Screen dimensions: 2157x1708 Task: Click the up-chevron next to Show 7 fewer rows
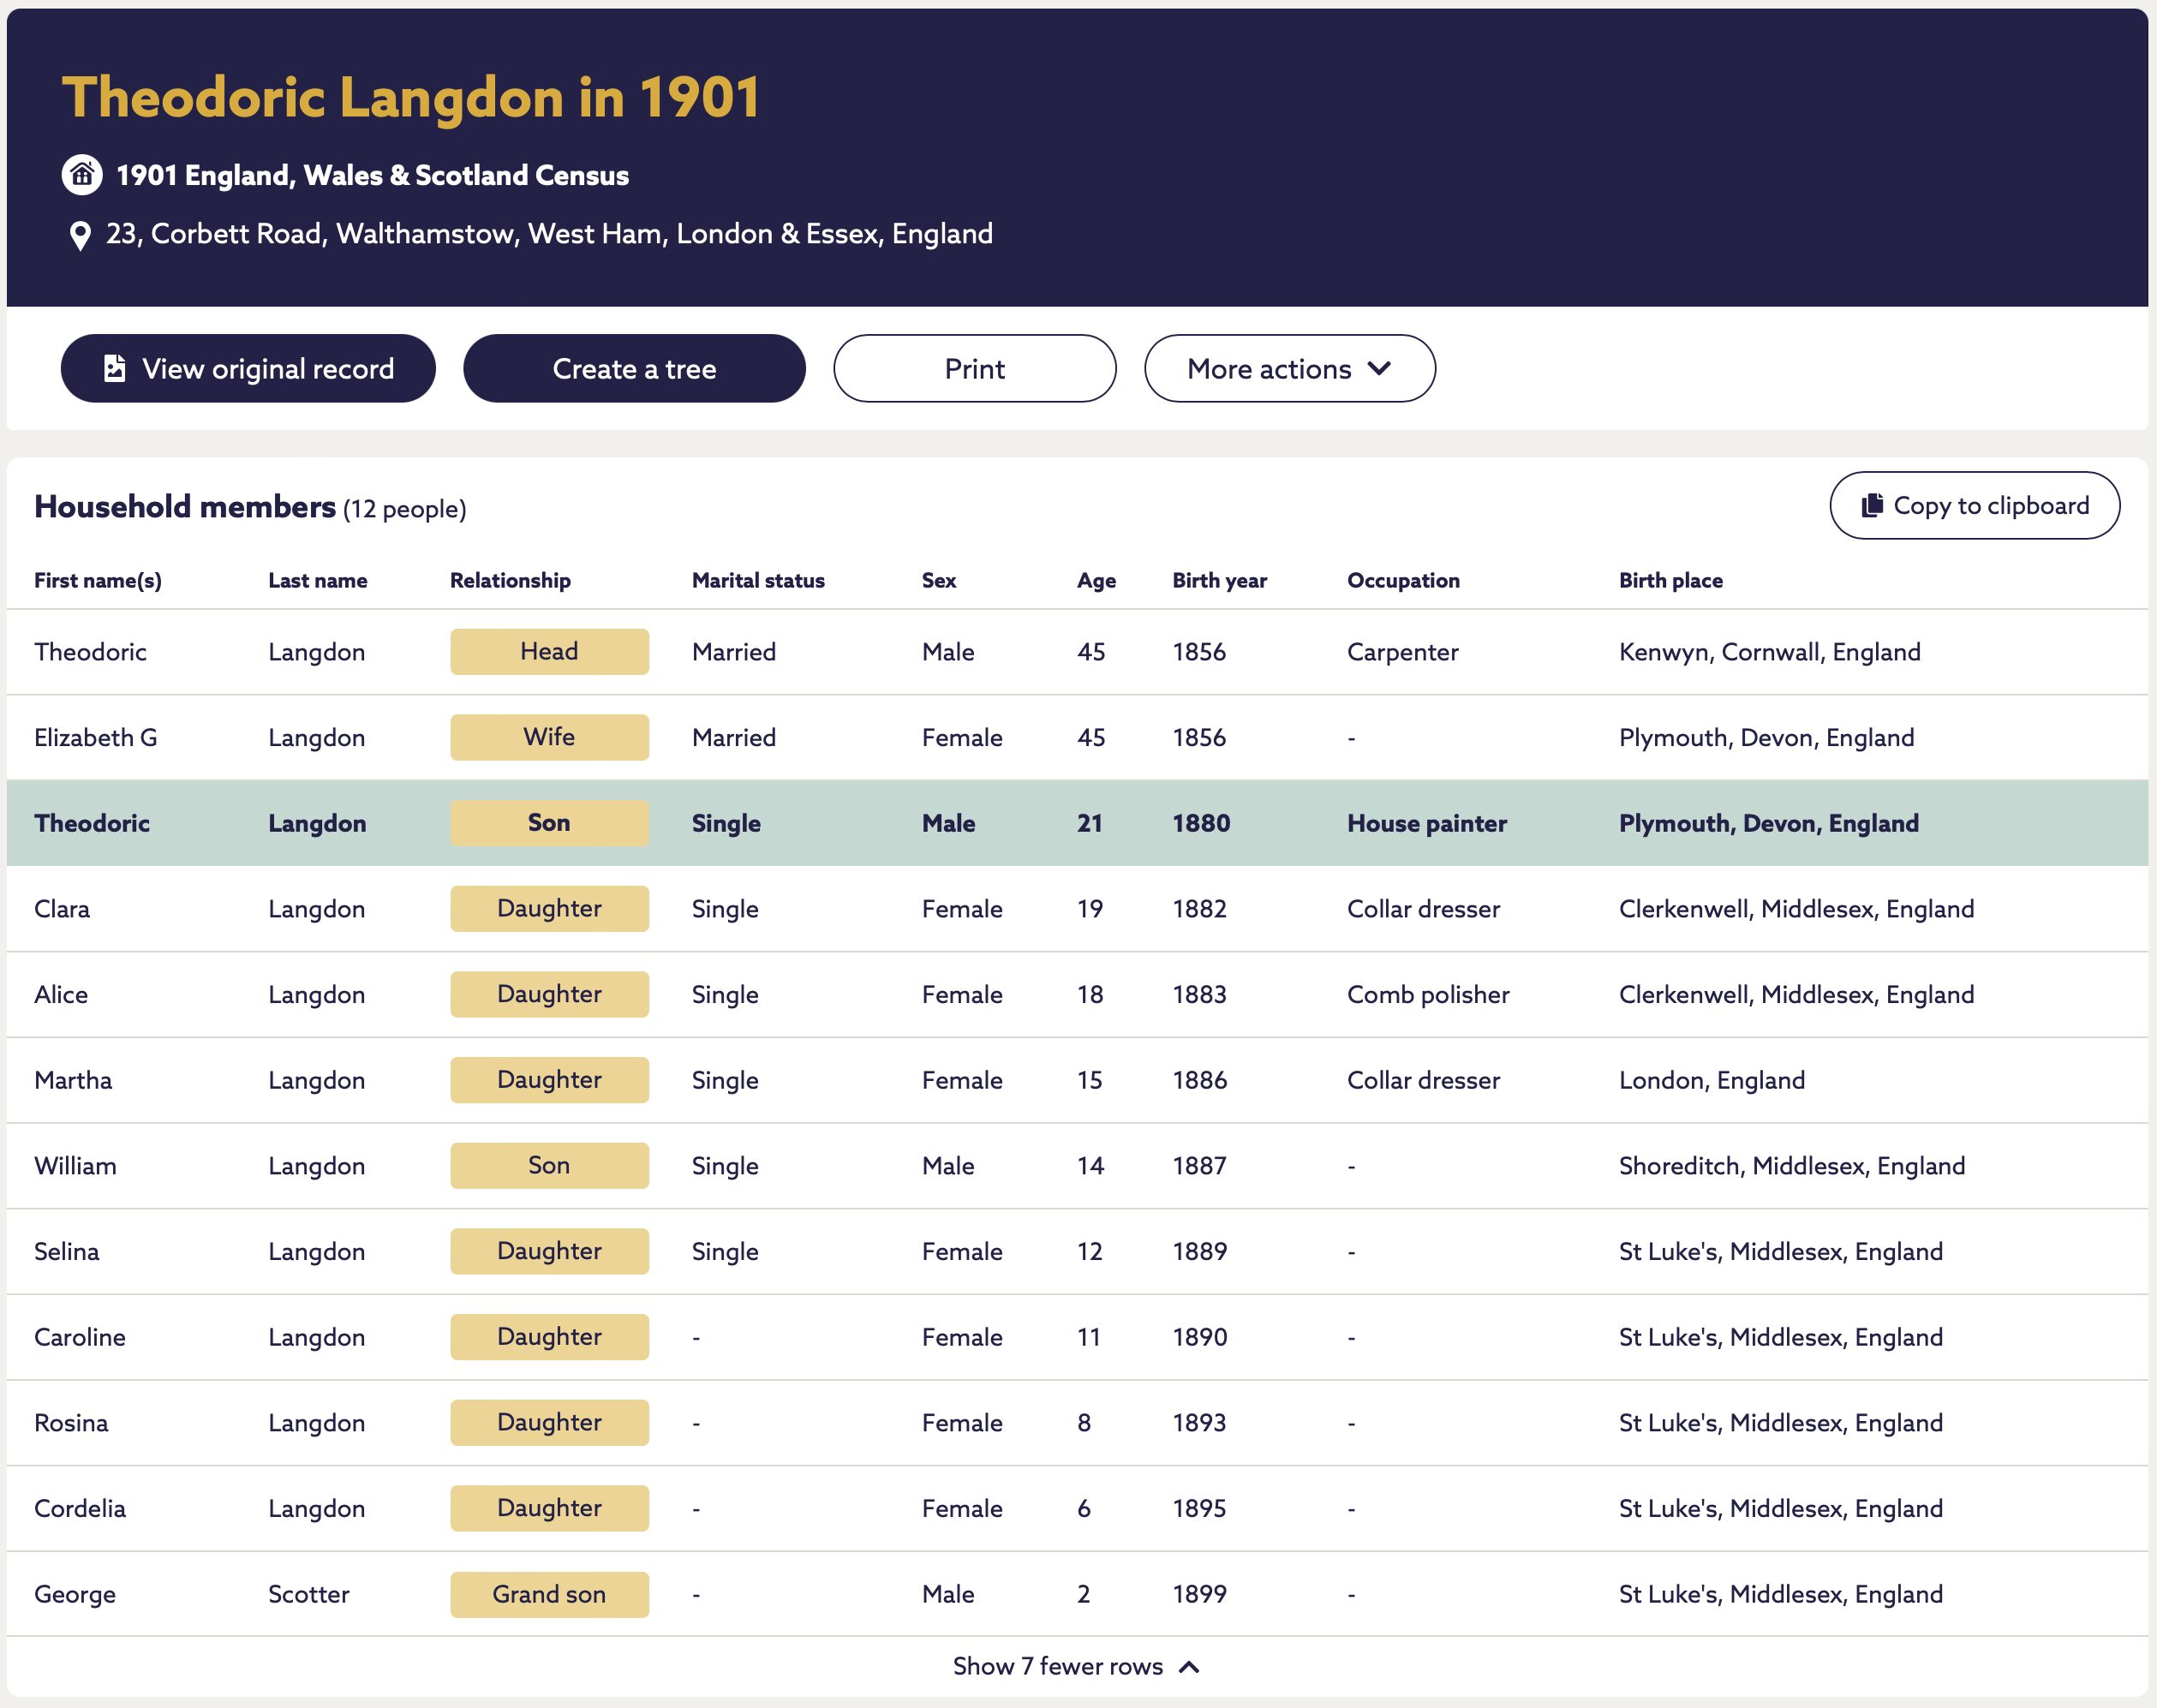tap(1189, 1667)
